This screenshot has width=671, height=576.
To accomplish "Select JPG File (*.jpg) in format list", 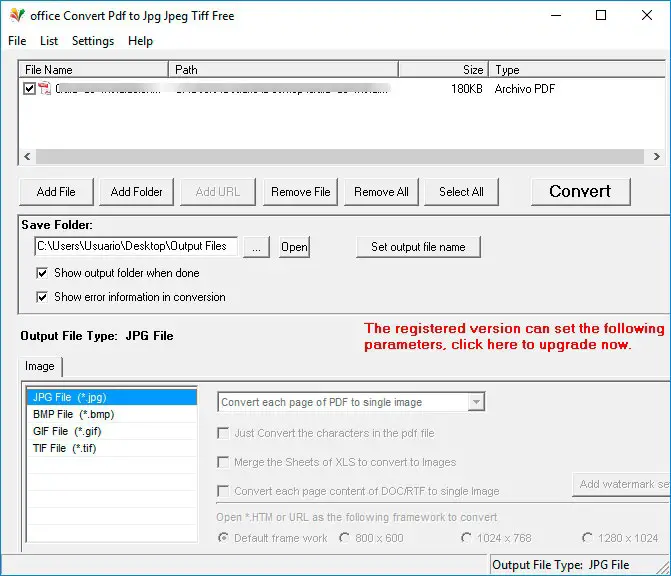I will pos(112,397).
